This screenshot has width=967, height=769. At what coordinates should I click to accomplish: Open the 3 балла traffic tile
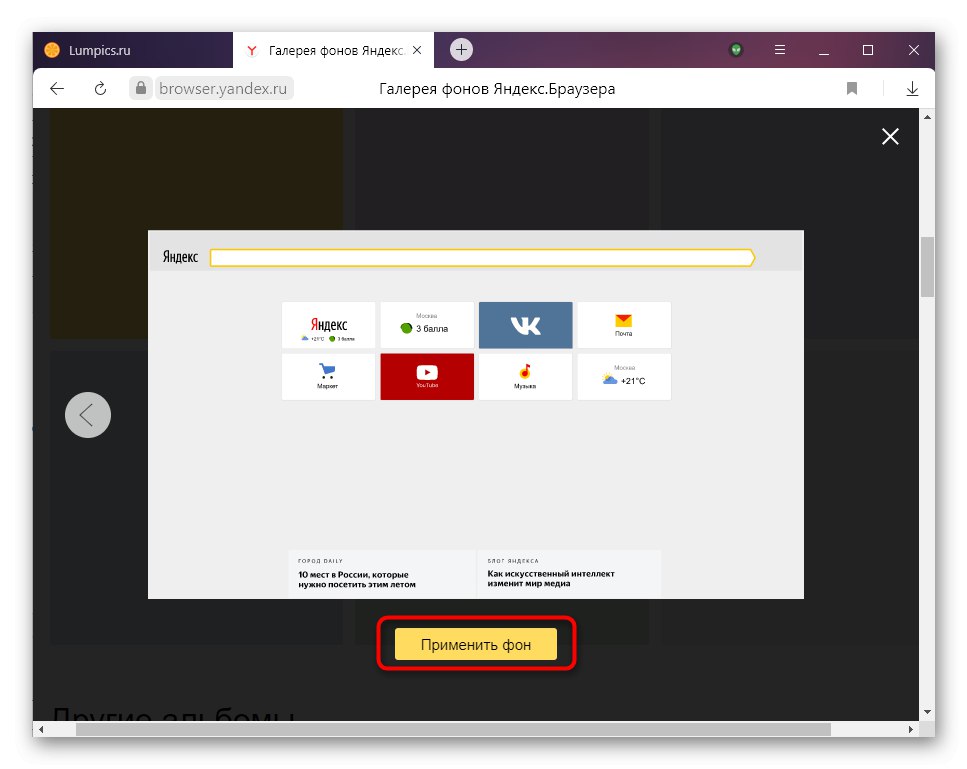pos(427,325)
